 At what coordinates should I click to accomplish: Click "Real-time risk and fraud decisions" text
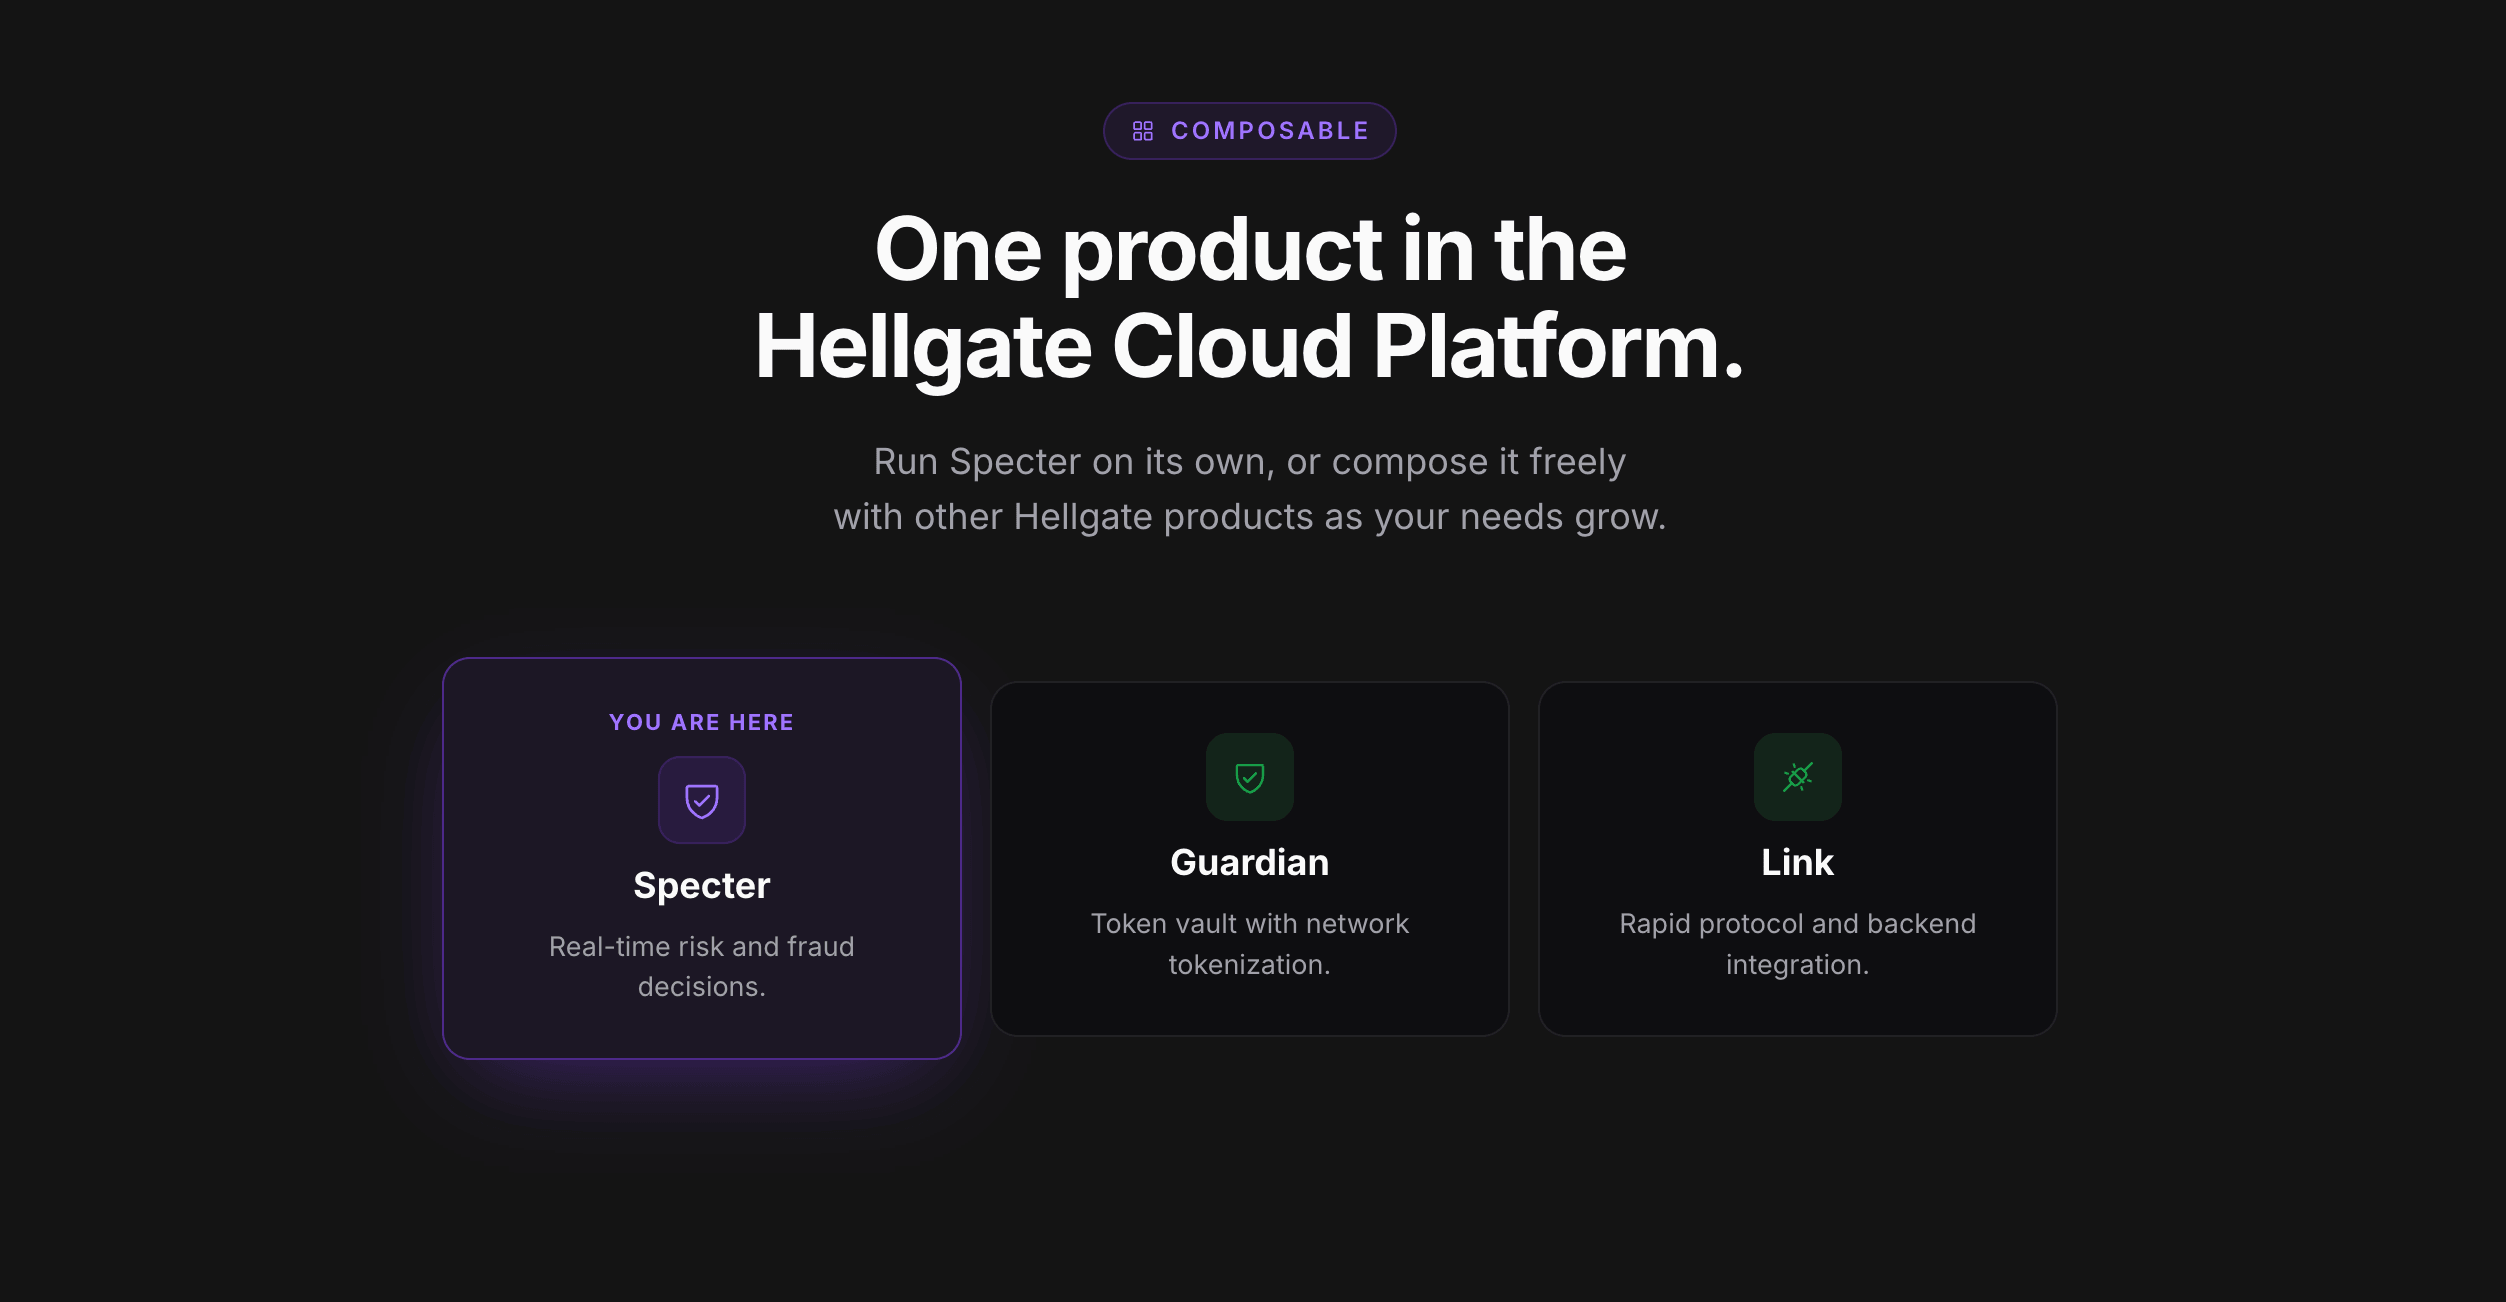click(x=702, y=966)
